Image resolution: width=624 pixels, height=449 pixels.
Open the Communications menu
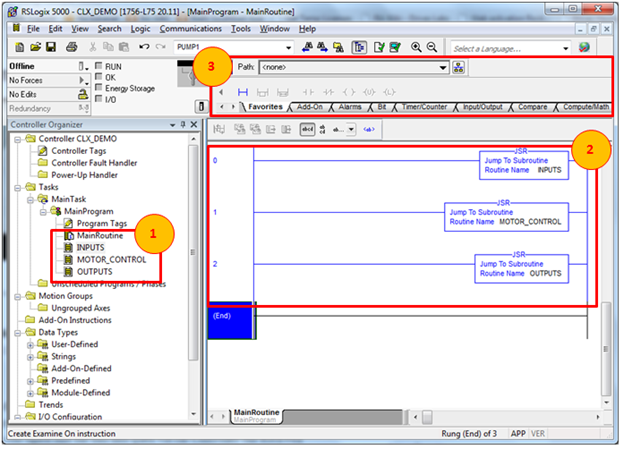tap(190, 29)
